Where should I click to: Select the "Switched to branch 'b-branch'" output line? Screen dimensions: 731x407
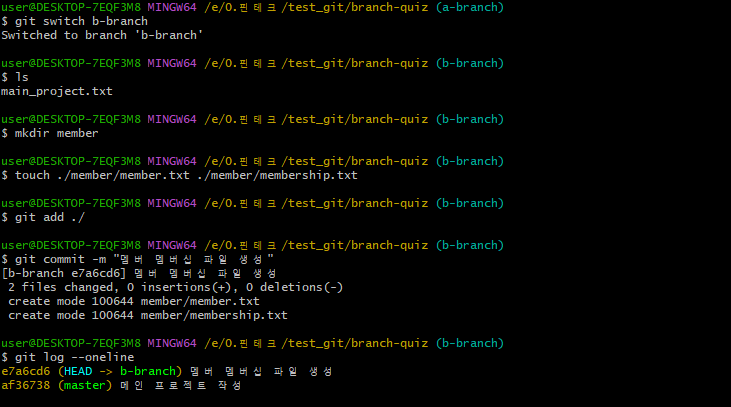point(102,35)
